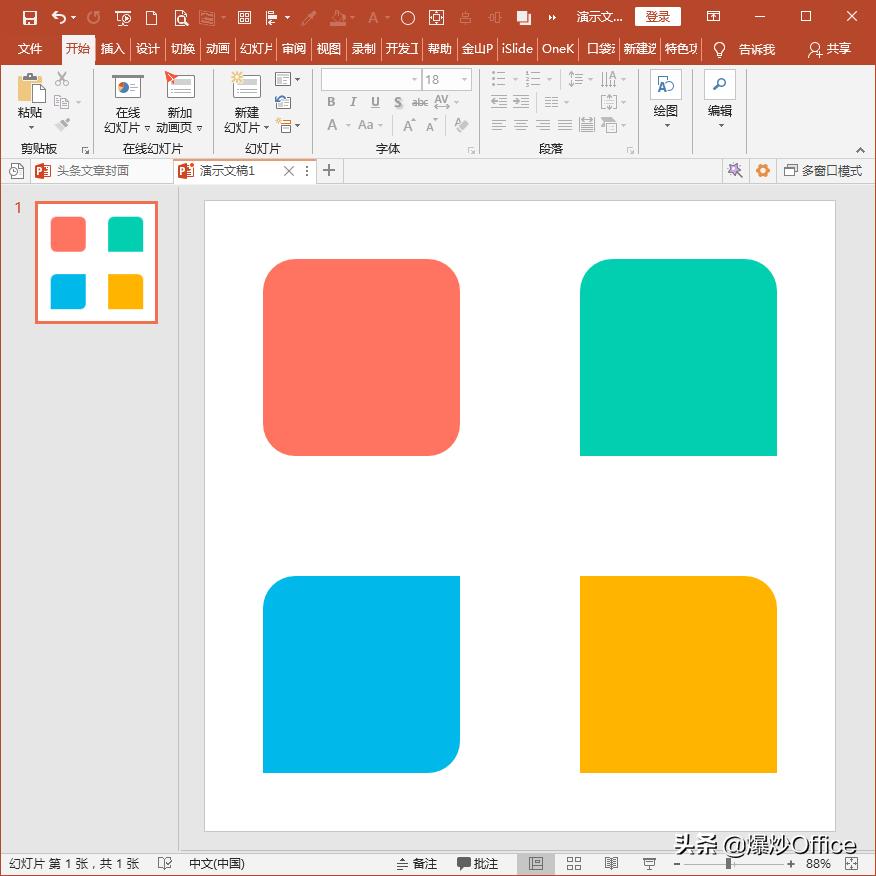Enable 多窗口模式 multi-window mode
Viewport: 876px width, 876px height.
(x=822, y=171)
